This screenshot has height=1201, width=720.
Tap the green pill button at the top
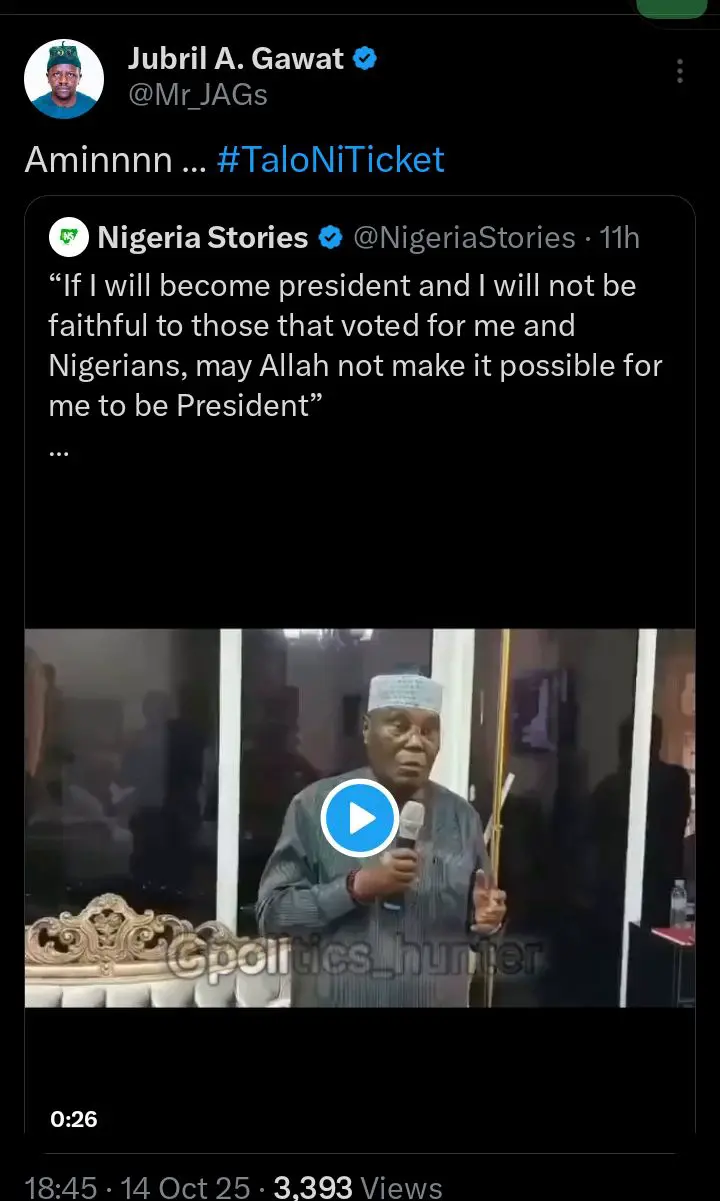(671, 8)
